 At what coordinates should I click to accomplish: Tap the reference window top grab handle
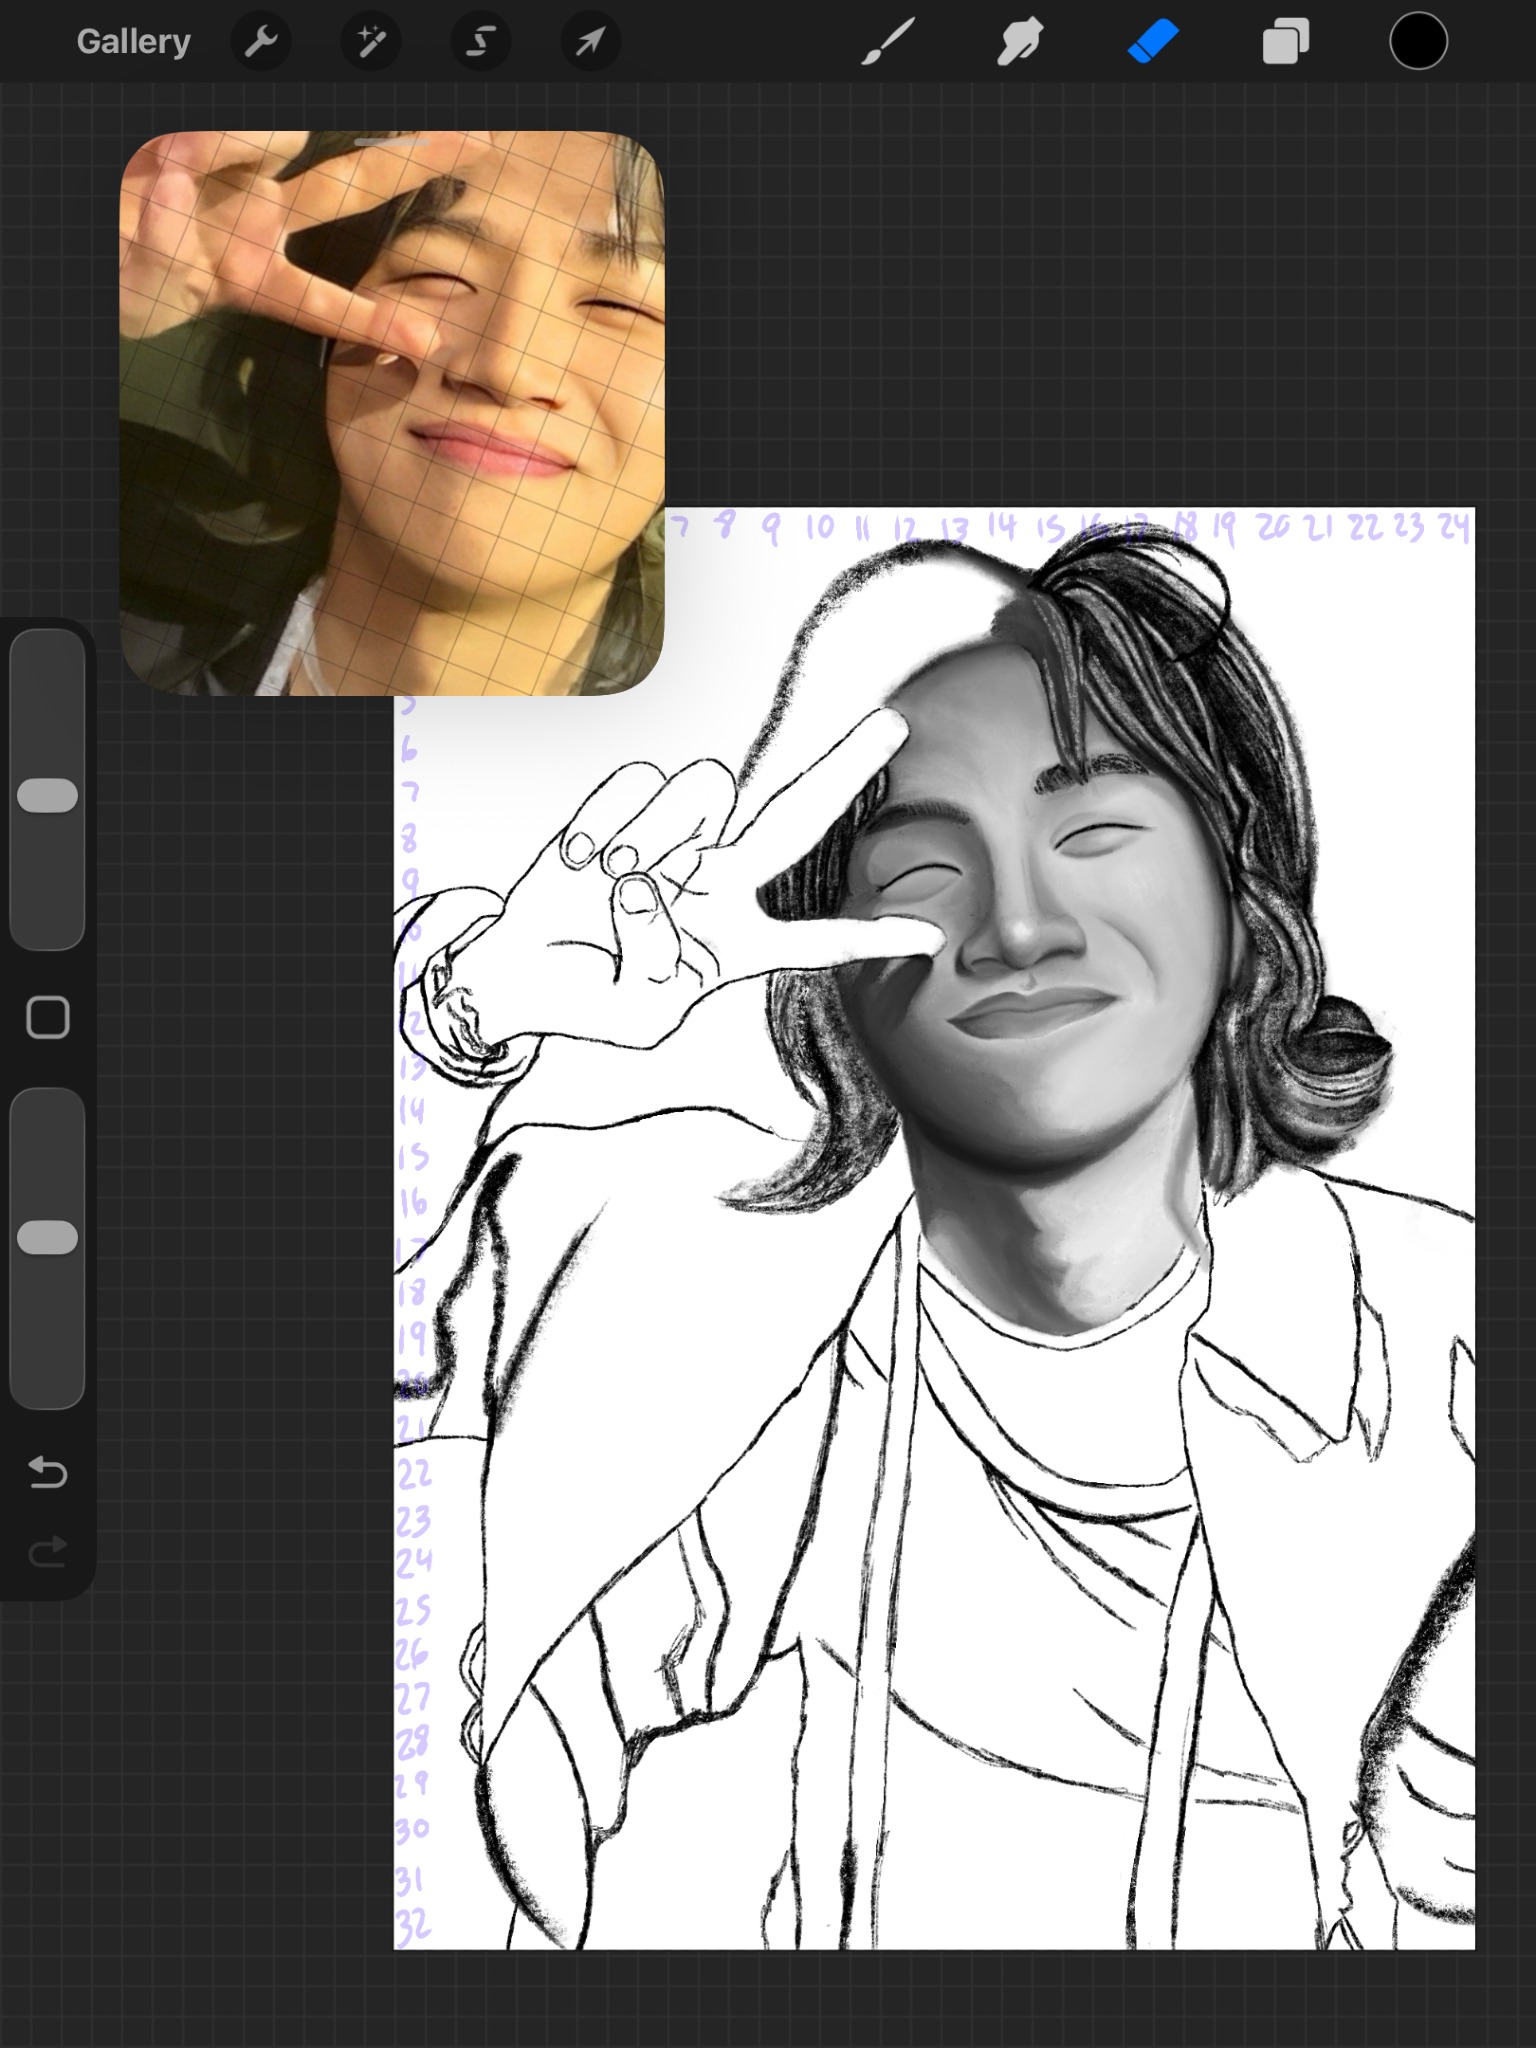pos(392,142)
